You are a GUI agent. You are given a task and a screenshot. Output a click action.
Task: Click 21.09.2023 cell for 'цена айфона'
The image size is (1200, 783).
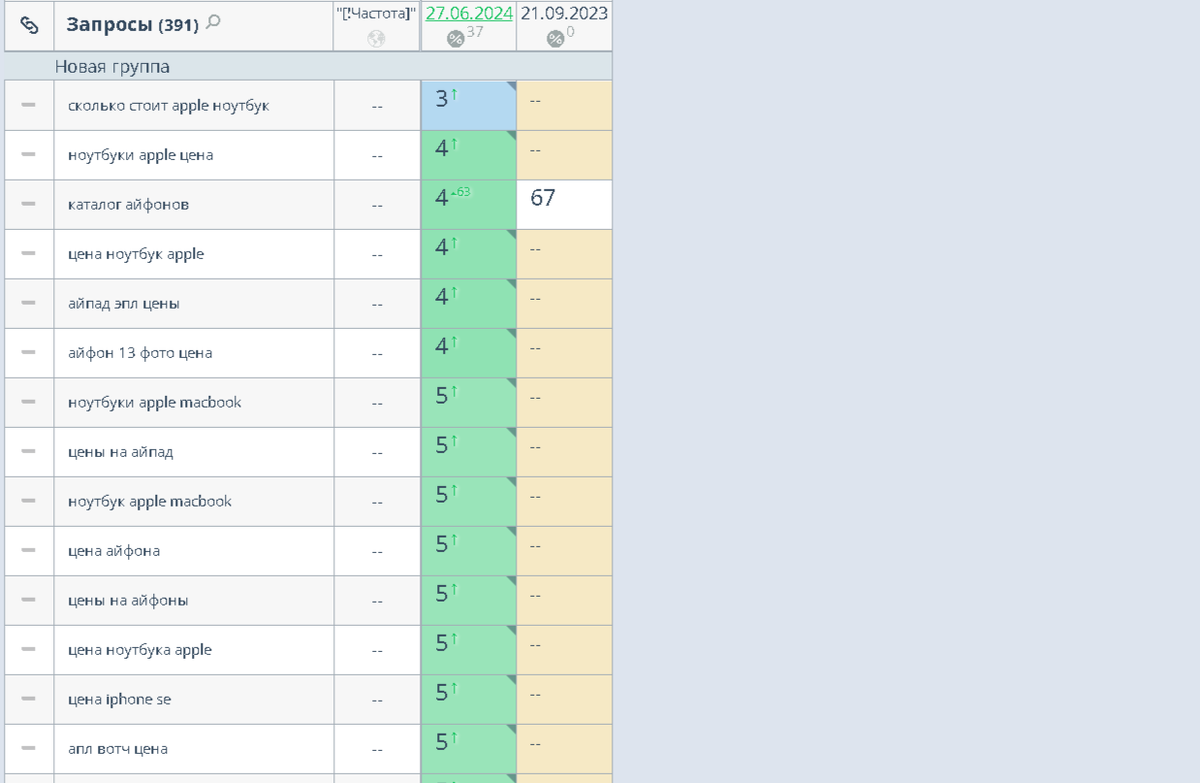point(564,551)
